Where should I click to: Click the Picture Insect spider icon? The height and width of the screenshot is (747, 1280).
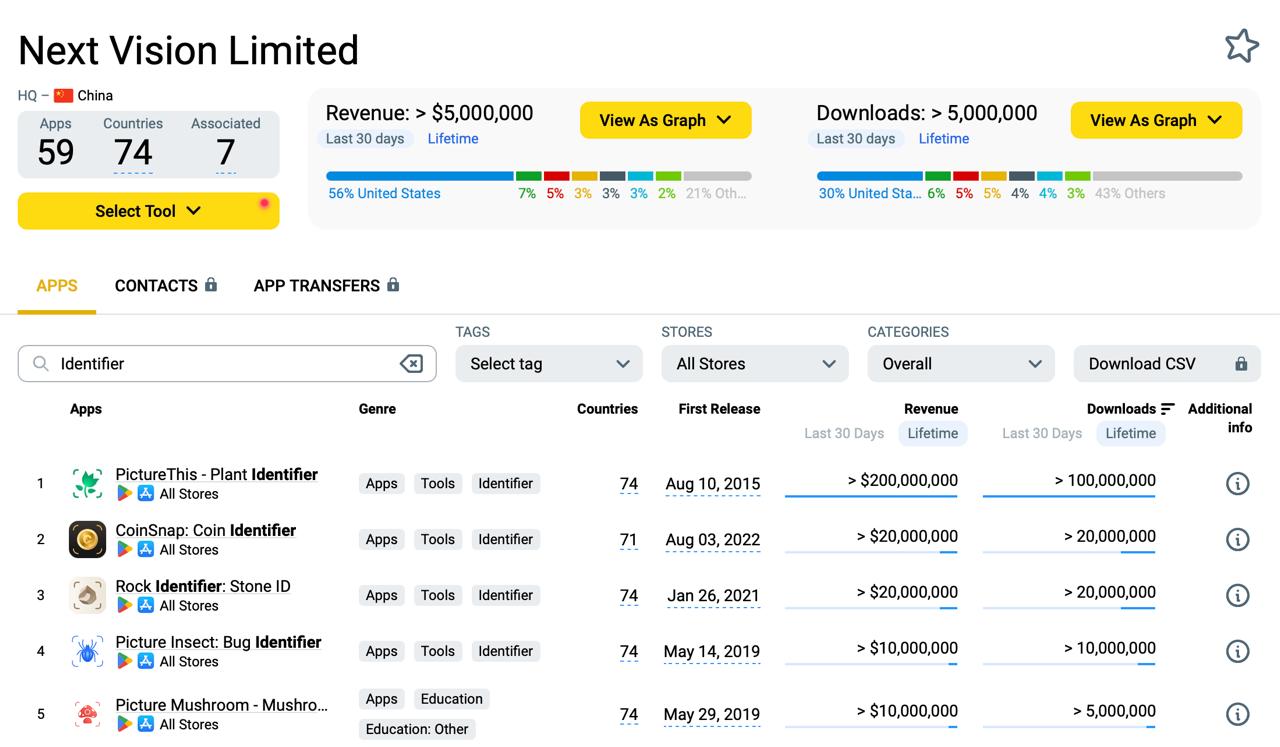(x=87, y=651)
